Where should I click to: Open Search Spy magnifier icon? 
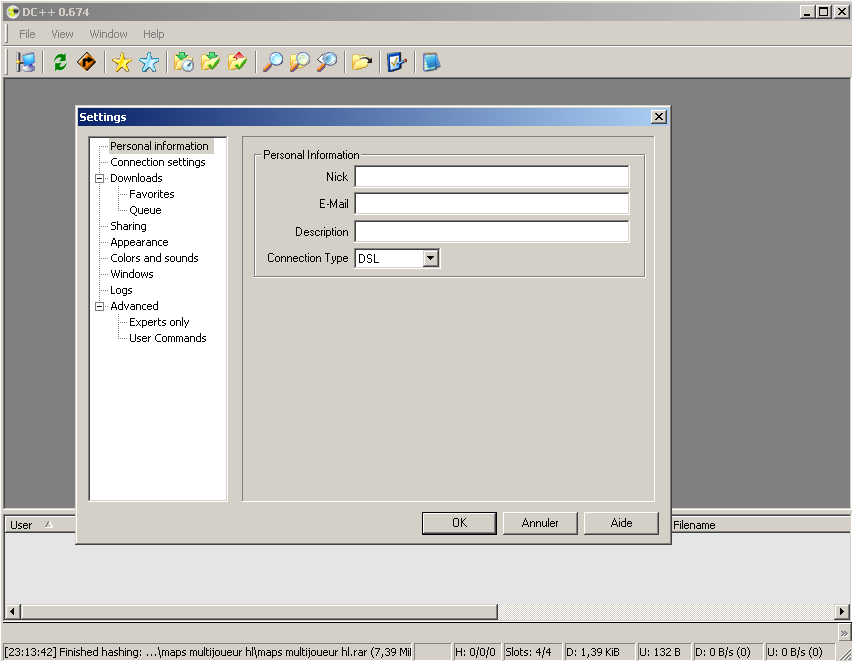click(327, 62)
